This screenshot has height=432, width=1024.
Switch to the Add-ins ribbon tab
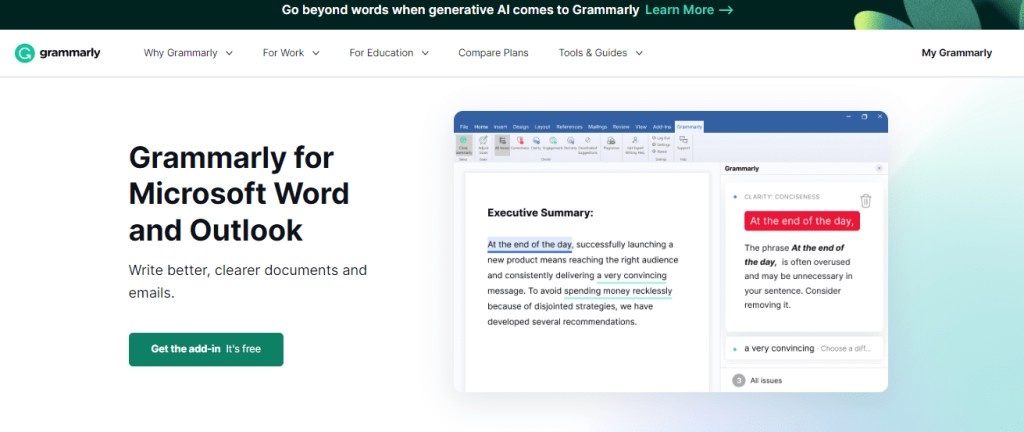point(662,127)
